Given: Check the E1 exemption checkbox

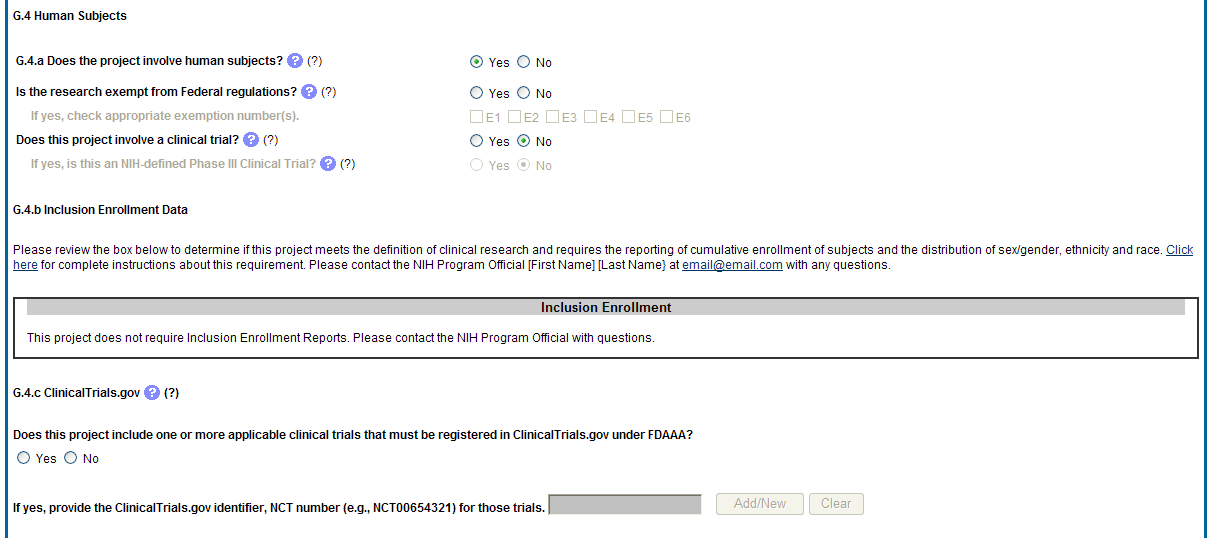Looking at the screenshot, I should point(477,117).
